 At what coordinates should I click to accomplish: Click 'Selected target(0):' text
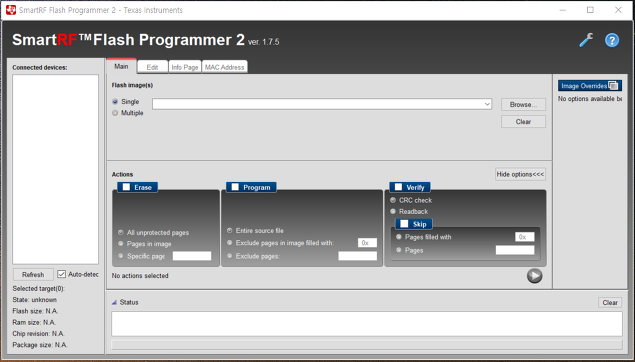[38, 288]
